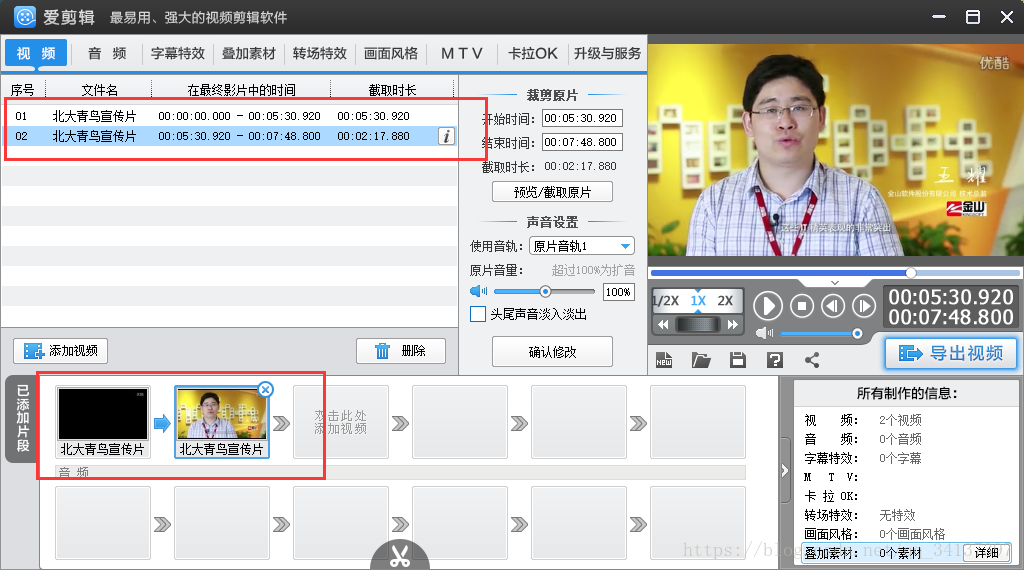1024x570 pixels.
Task: Stop the video playback
Action: point(802,306)
